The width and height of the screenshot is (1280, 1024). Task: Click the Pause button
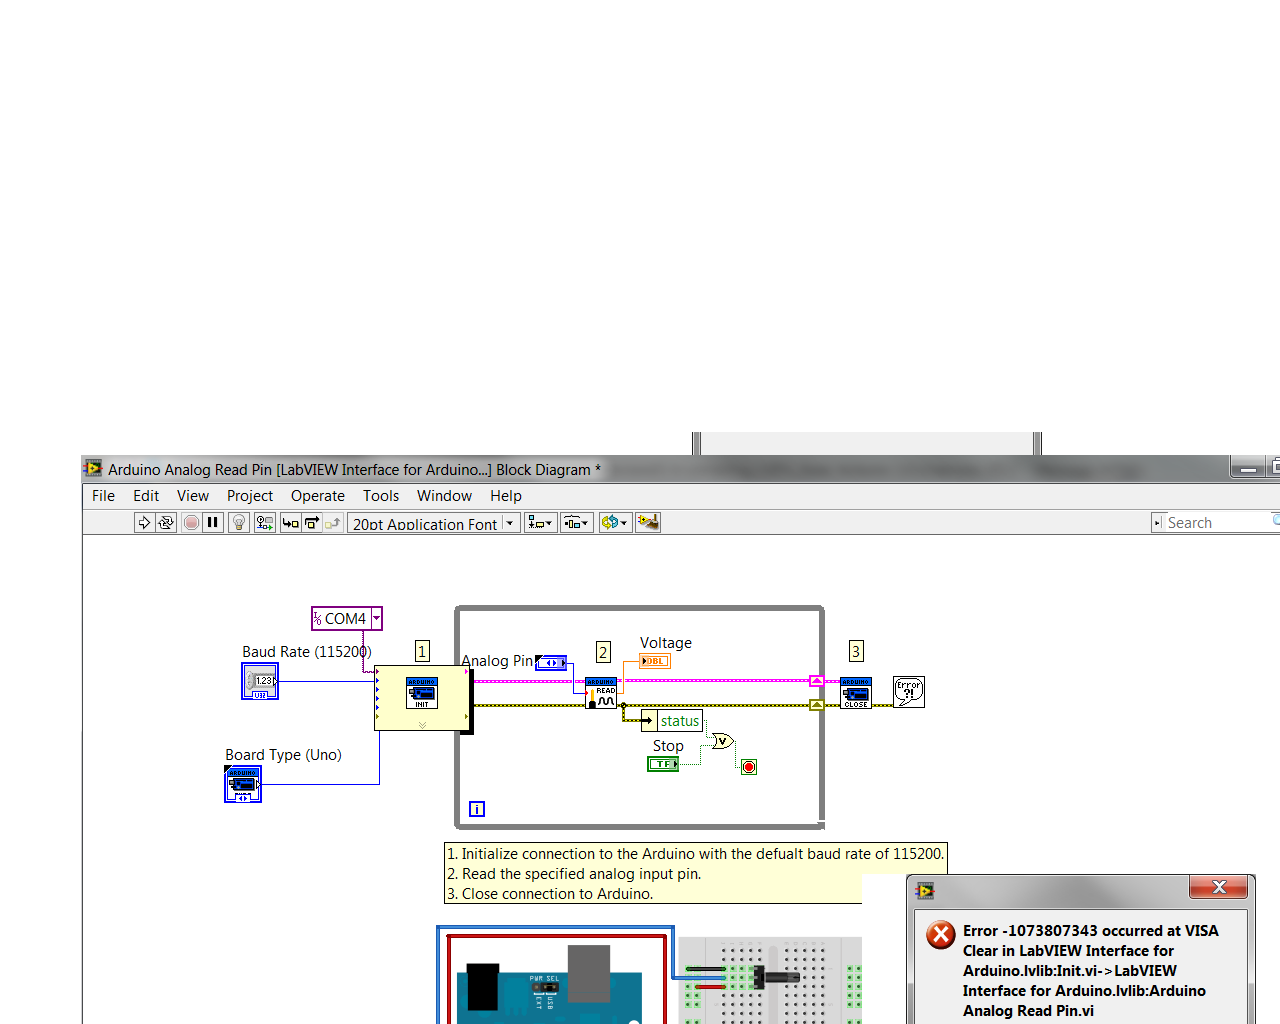click(213, 522)
